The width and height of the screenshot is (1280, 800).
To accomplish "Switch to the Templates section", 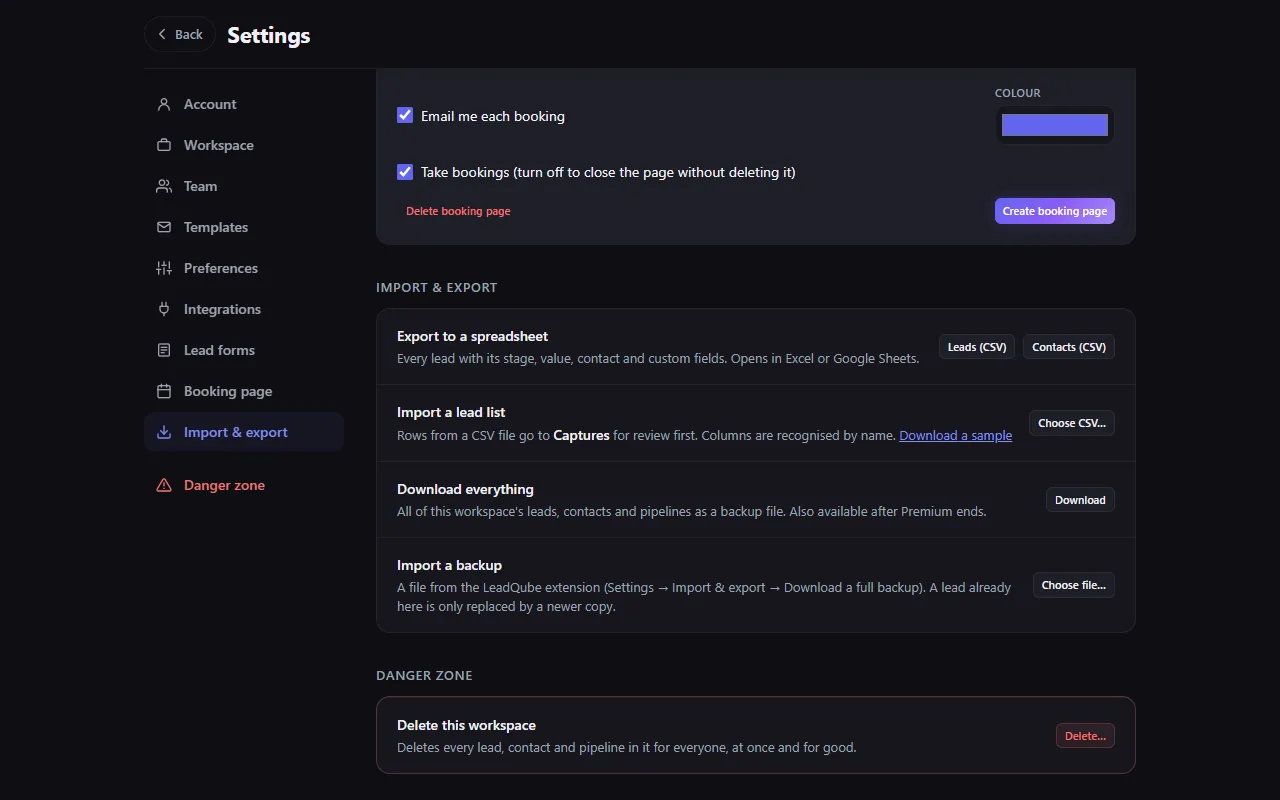I will pyautogui.click(x=244, y=227).
